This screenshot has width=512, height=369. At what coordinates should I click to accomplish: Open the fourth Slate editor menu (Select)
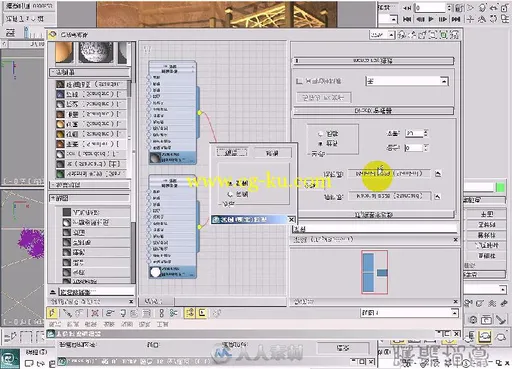[x=109, y=324]
